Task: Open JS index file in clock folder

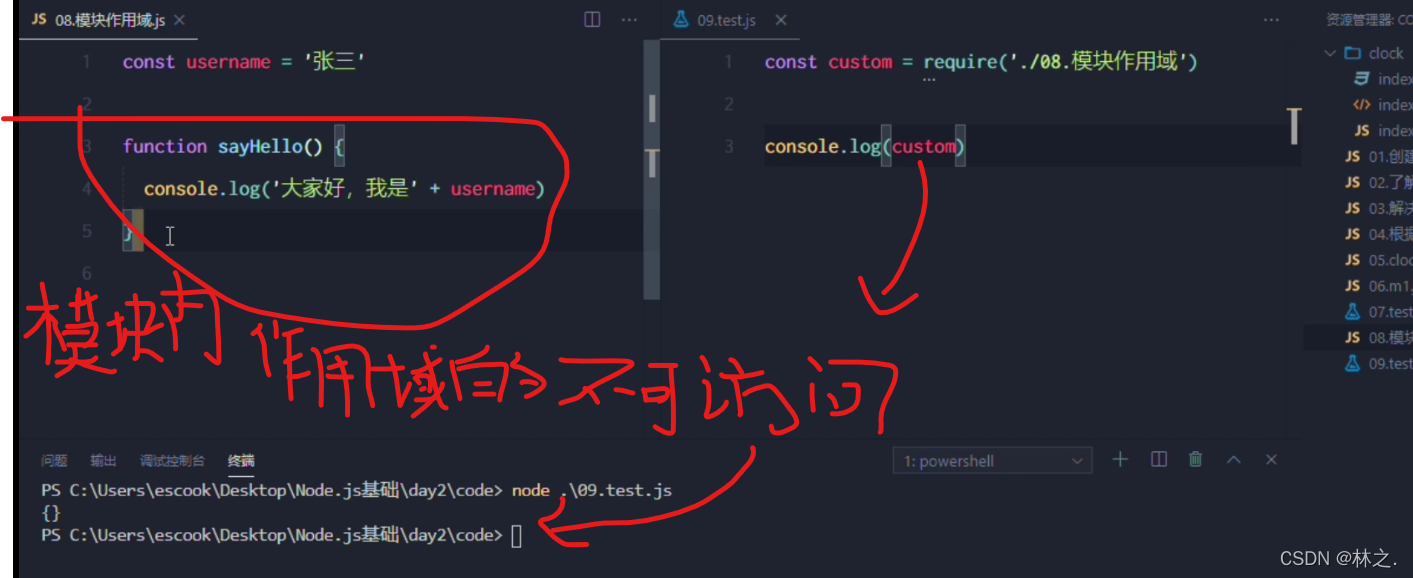Action: pos(1383,131)
